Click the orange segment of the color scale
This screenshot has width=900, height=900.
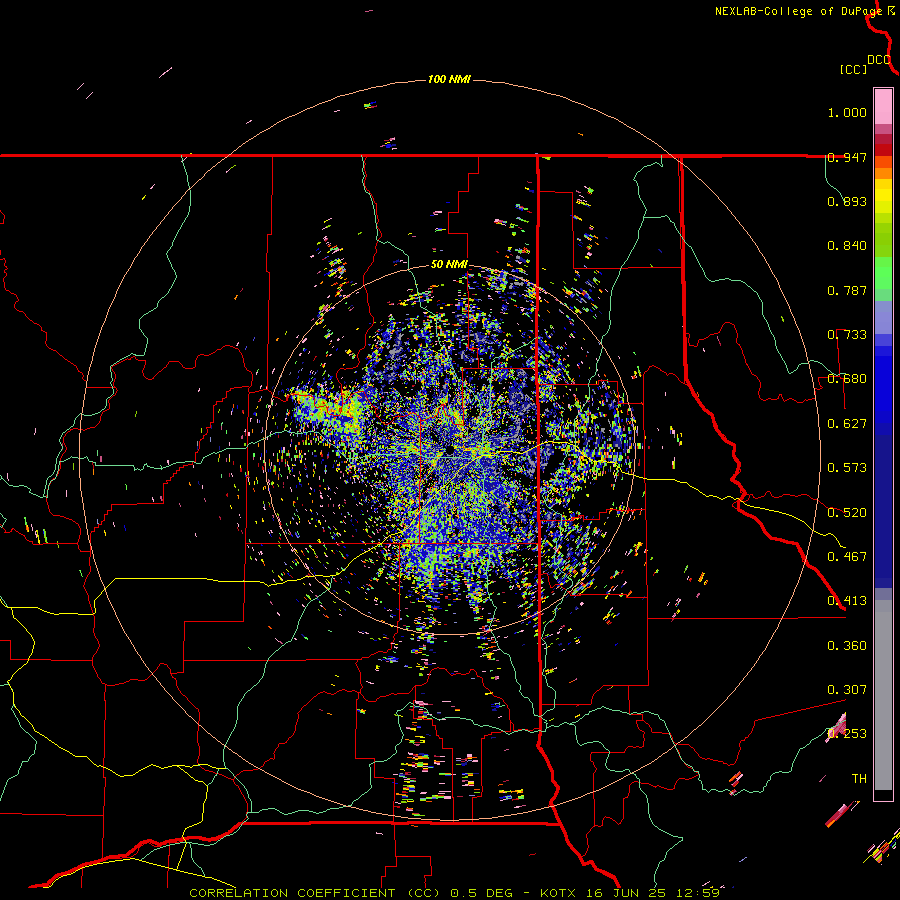(883, 168)
